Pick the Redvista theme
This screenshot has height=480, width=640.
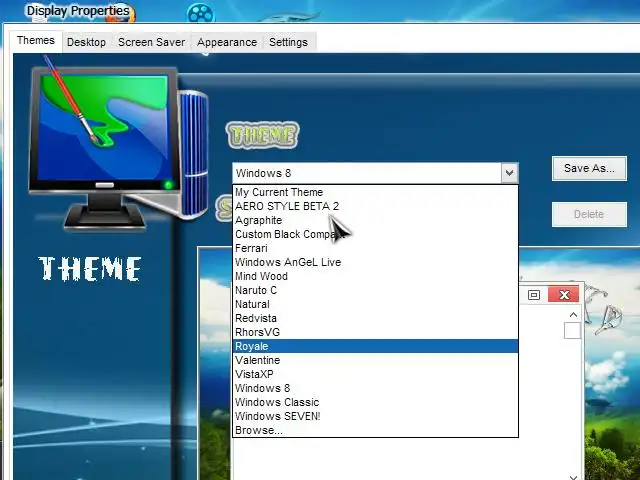click(375, 318)
